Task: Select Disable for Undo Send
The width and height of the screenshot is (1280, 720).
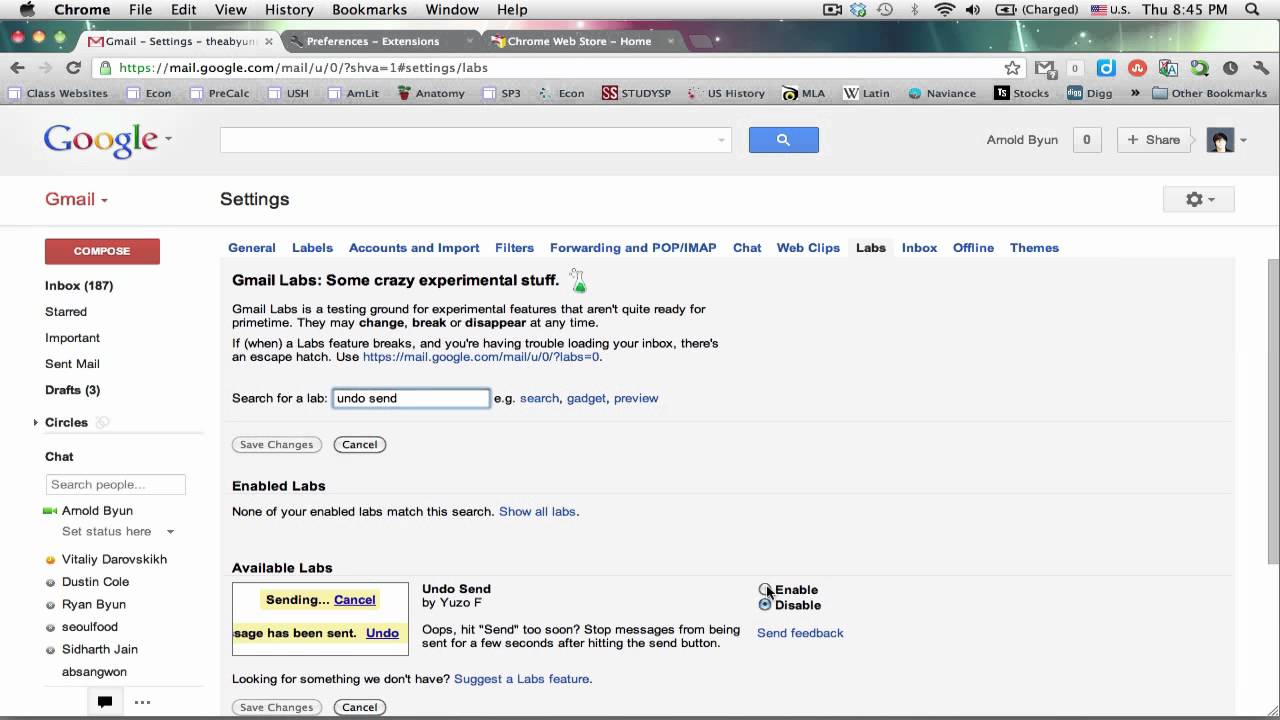Action: 765,605
